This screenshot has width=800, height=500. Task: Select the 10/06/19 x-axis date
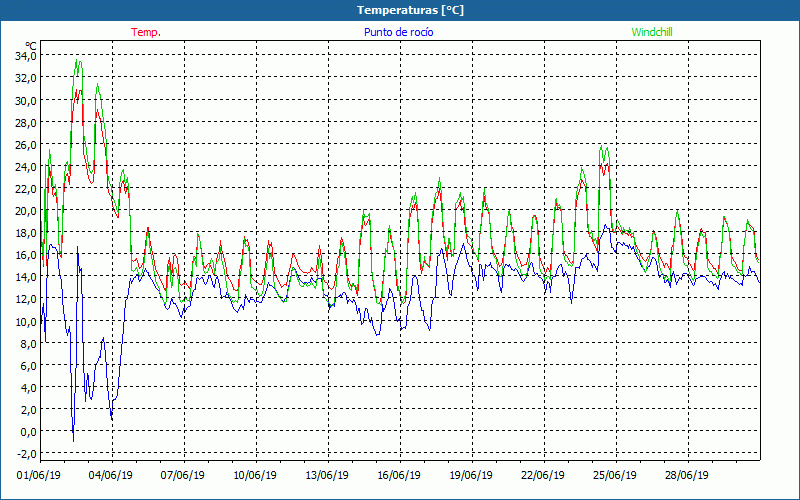pos(256,475)
